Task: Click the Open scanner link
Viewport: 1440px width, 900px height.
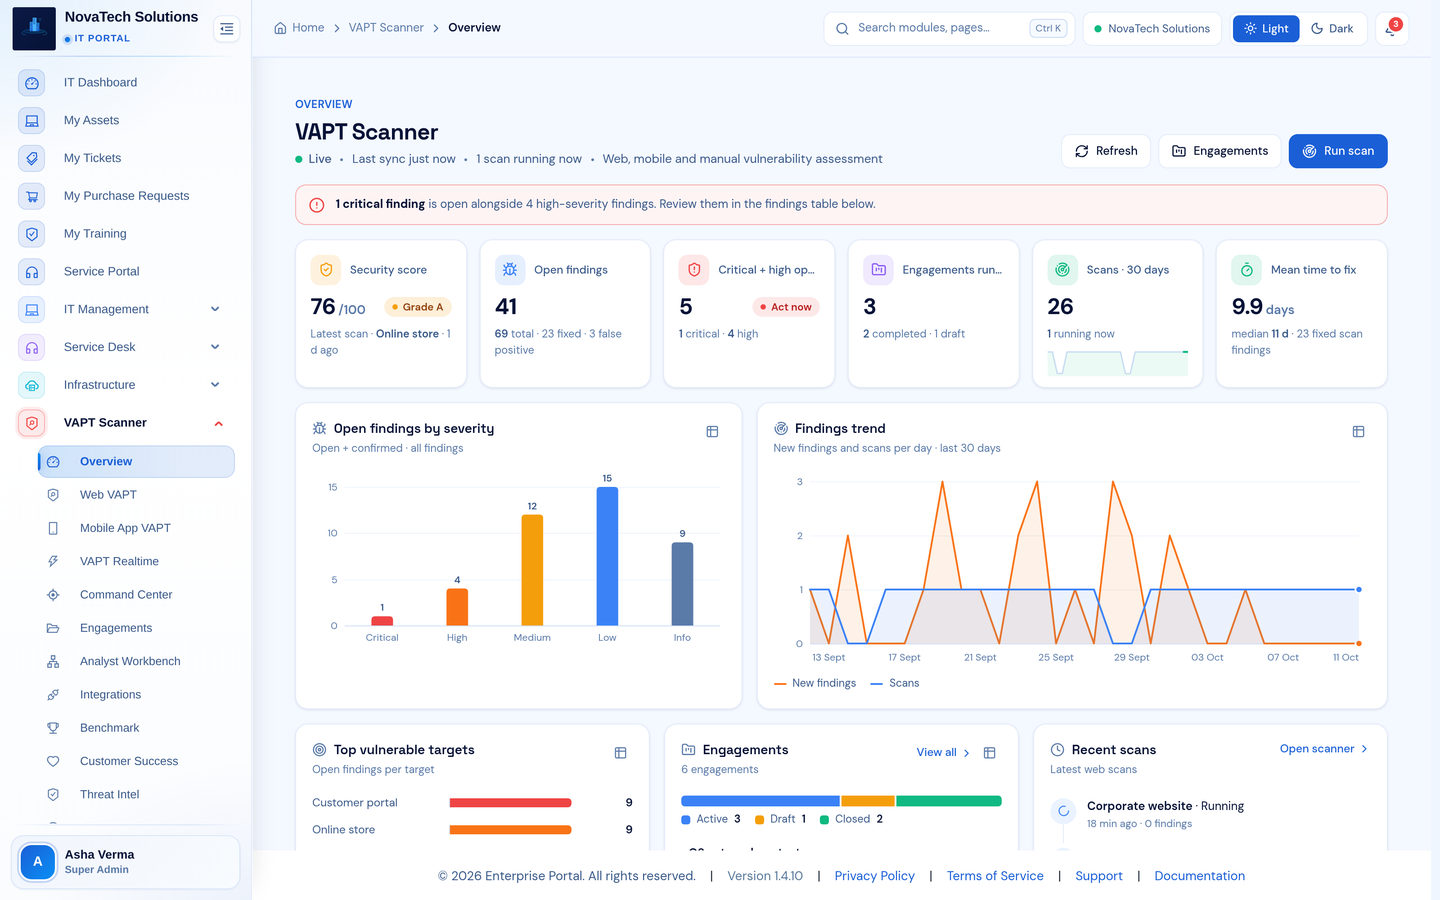Action: pyautogui.click(x=1324, y=749)
